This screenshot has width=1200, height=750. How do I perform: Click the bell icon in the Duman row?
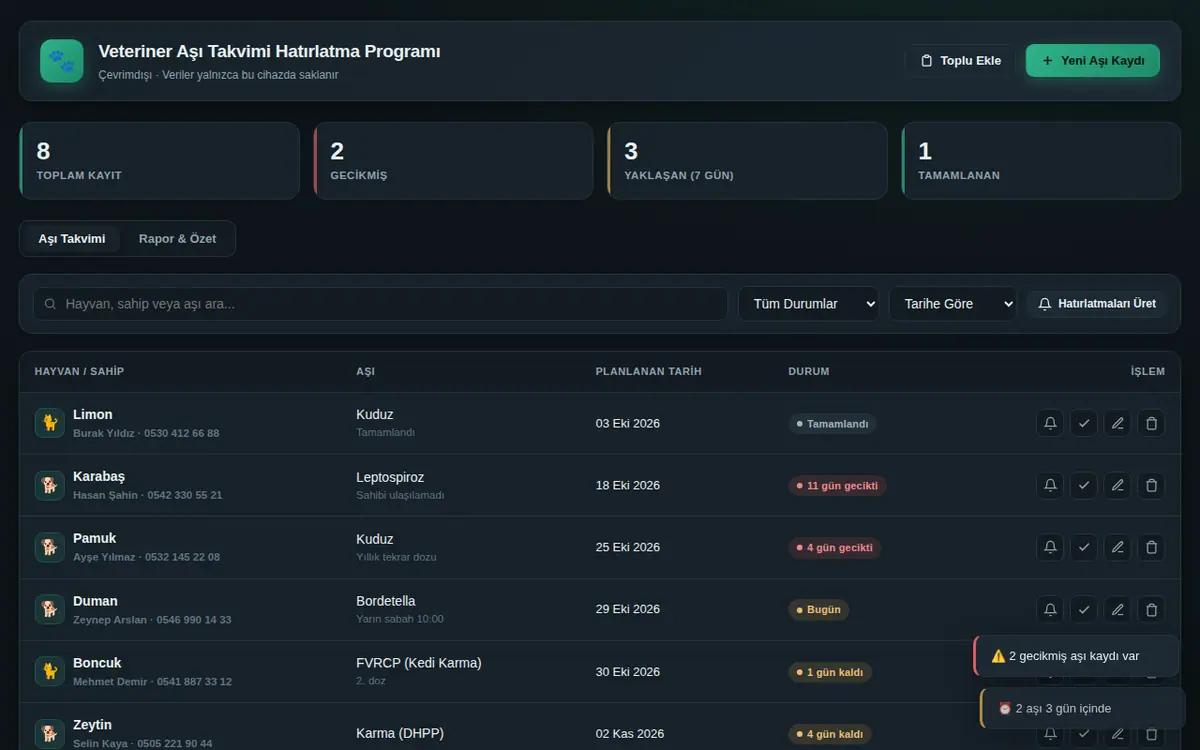pyautogui.click(x=1050, y=609)
